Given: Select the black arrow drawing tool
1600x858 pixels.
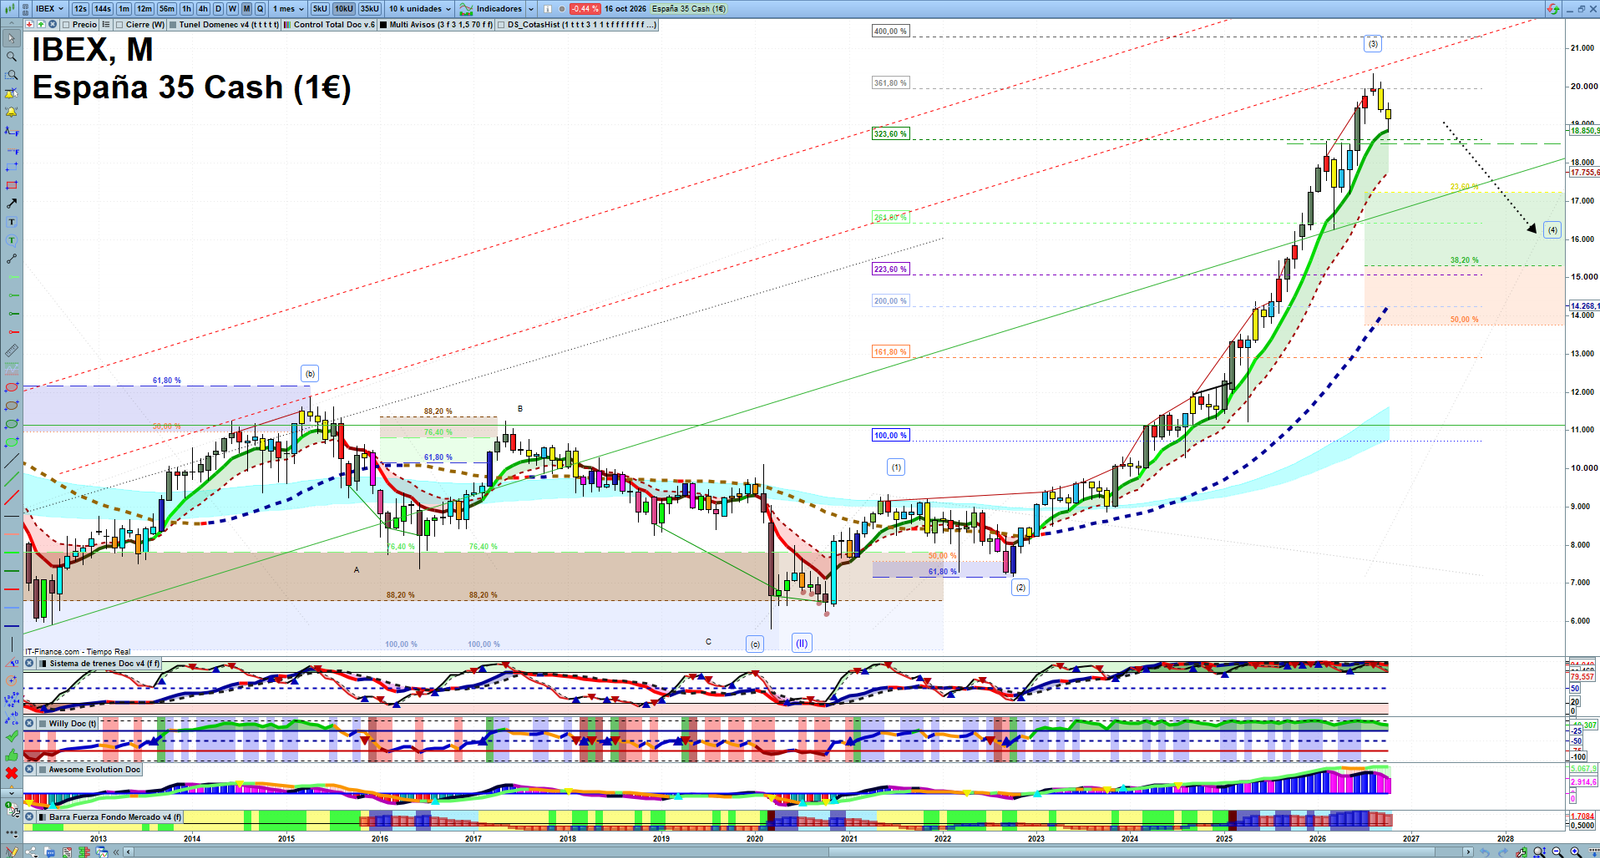Looking at the screenshot, I should pos(11,203).
